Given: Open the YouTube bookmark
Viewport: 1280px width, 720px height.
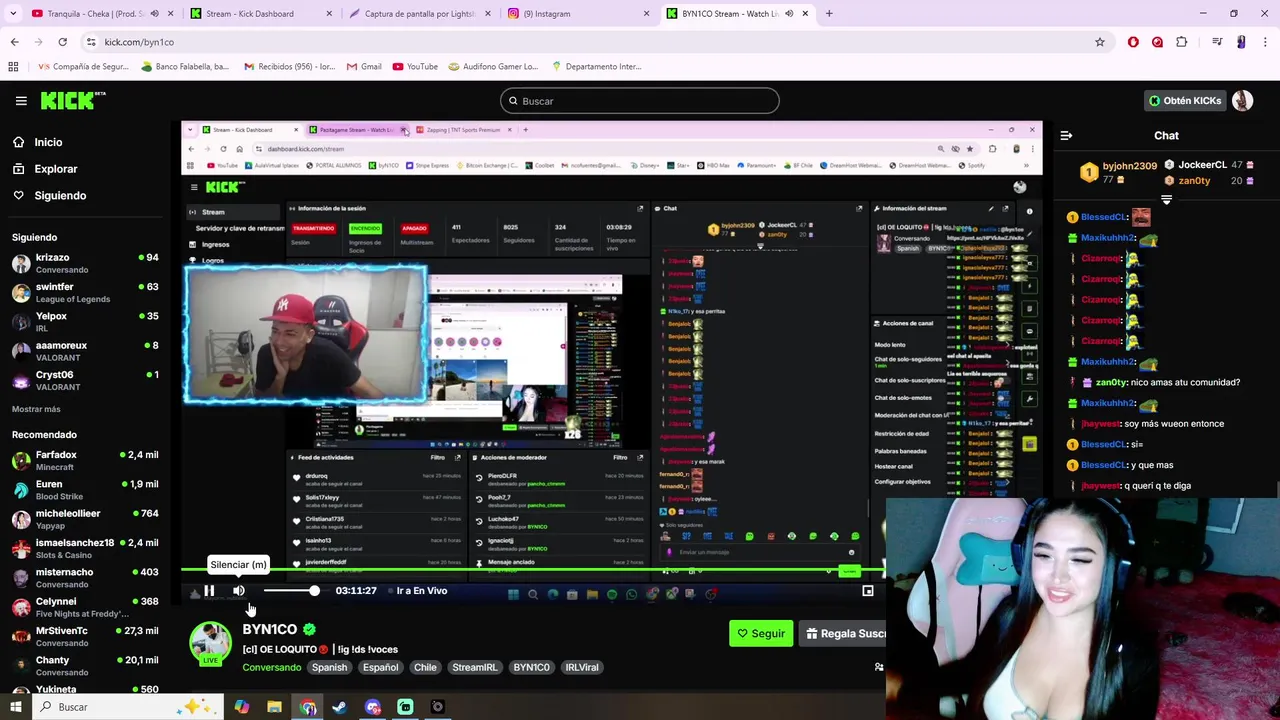Looking at the screenshot, I should pos(415,67).
